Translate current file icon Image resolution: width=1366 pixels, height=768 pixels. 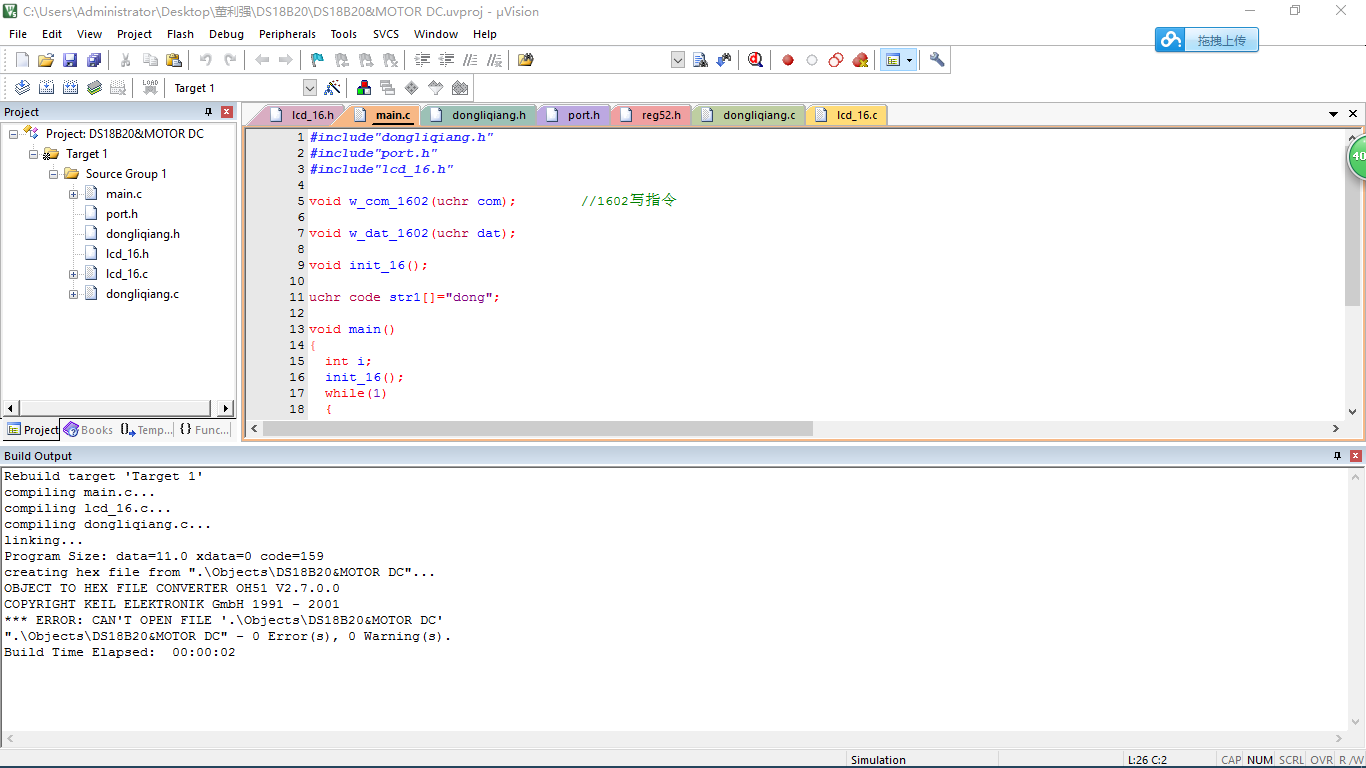tap(22, 88)
